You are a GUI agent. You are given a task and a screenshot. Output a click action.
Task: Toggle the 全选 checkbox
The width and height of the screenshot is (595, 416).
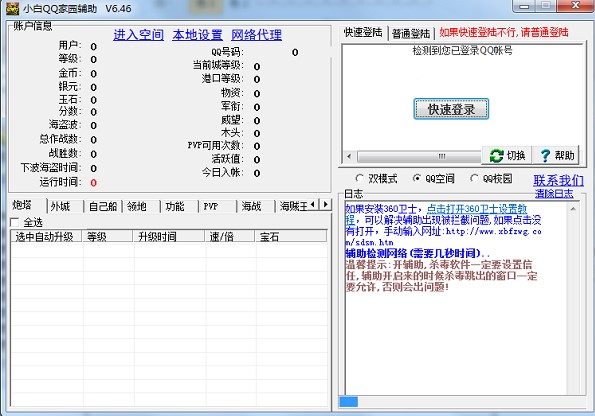[x=15, y=222]
